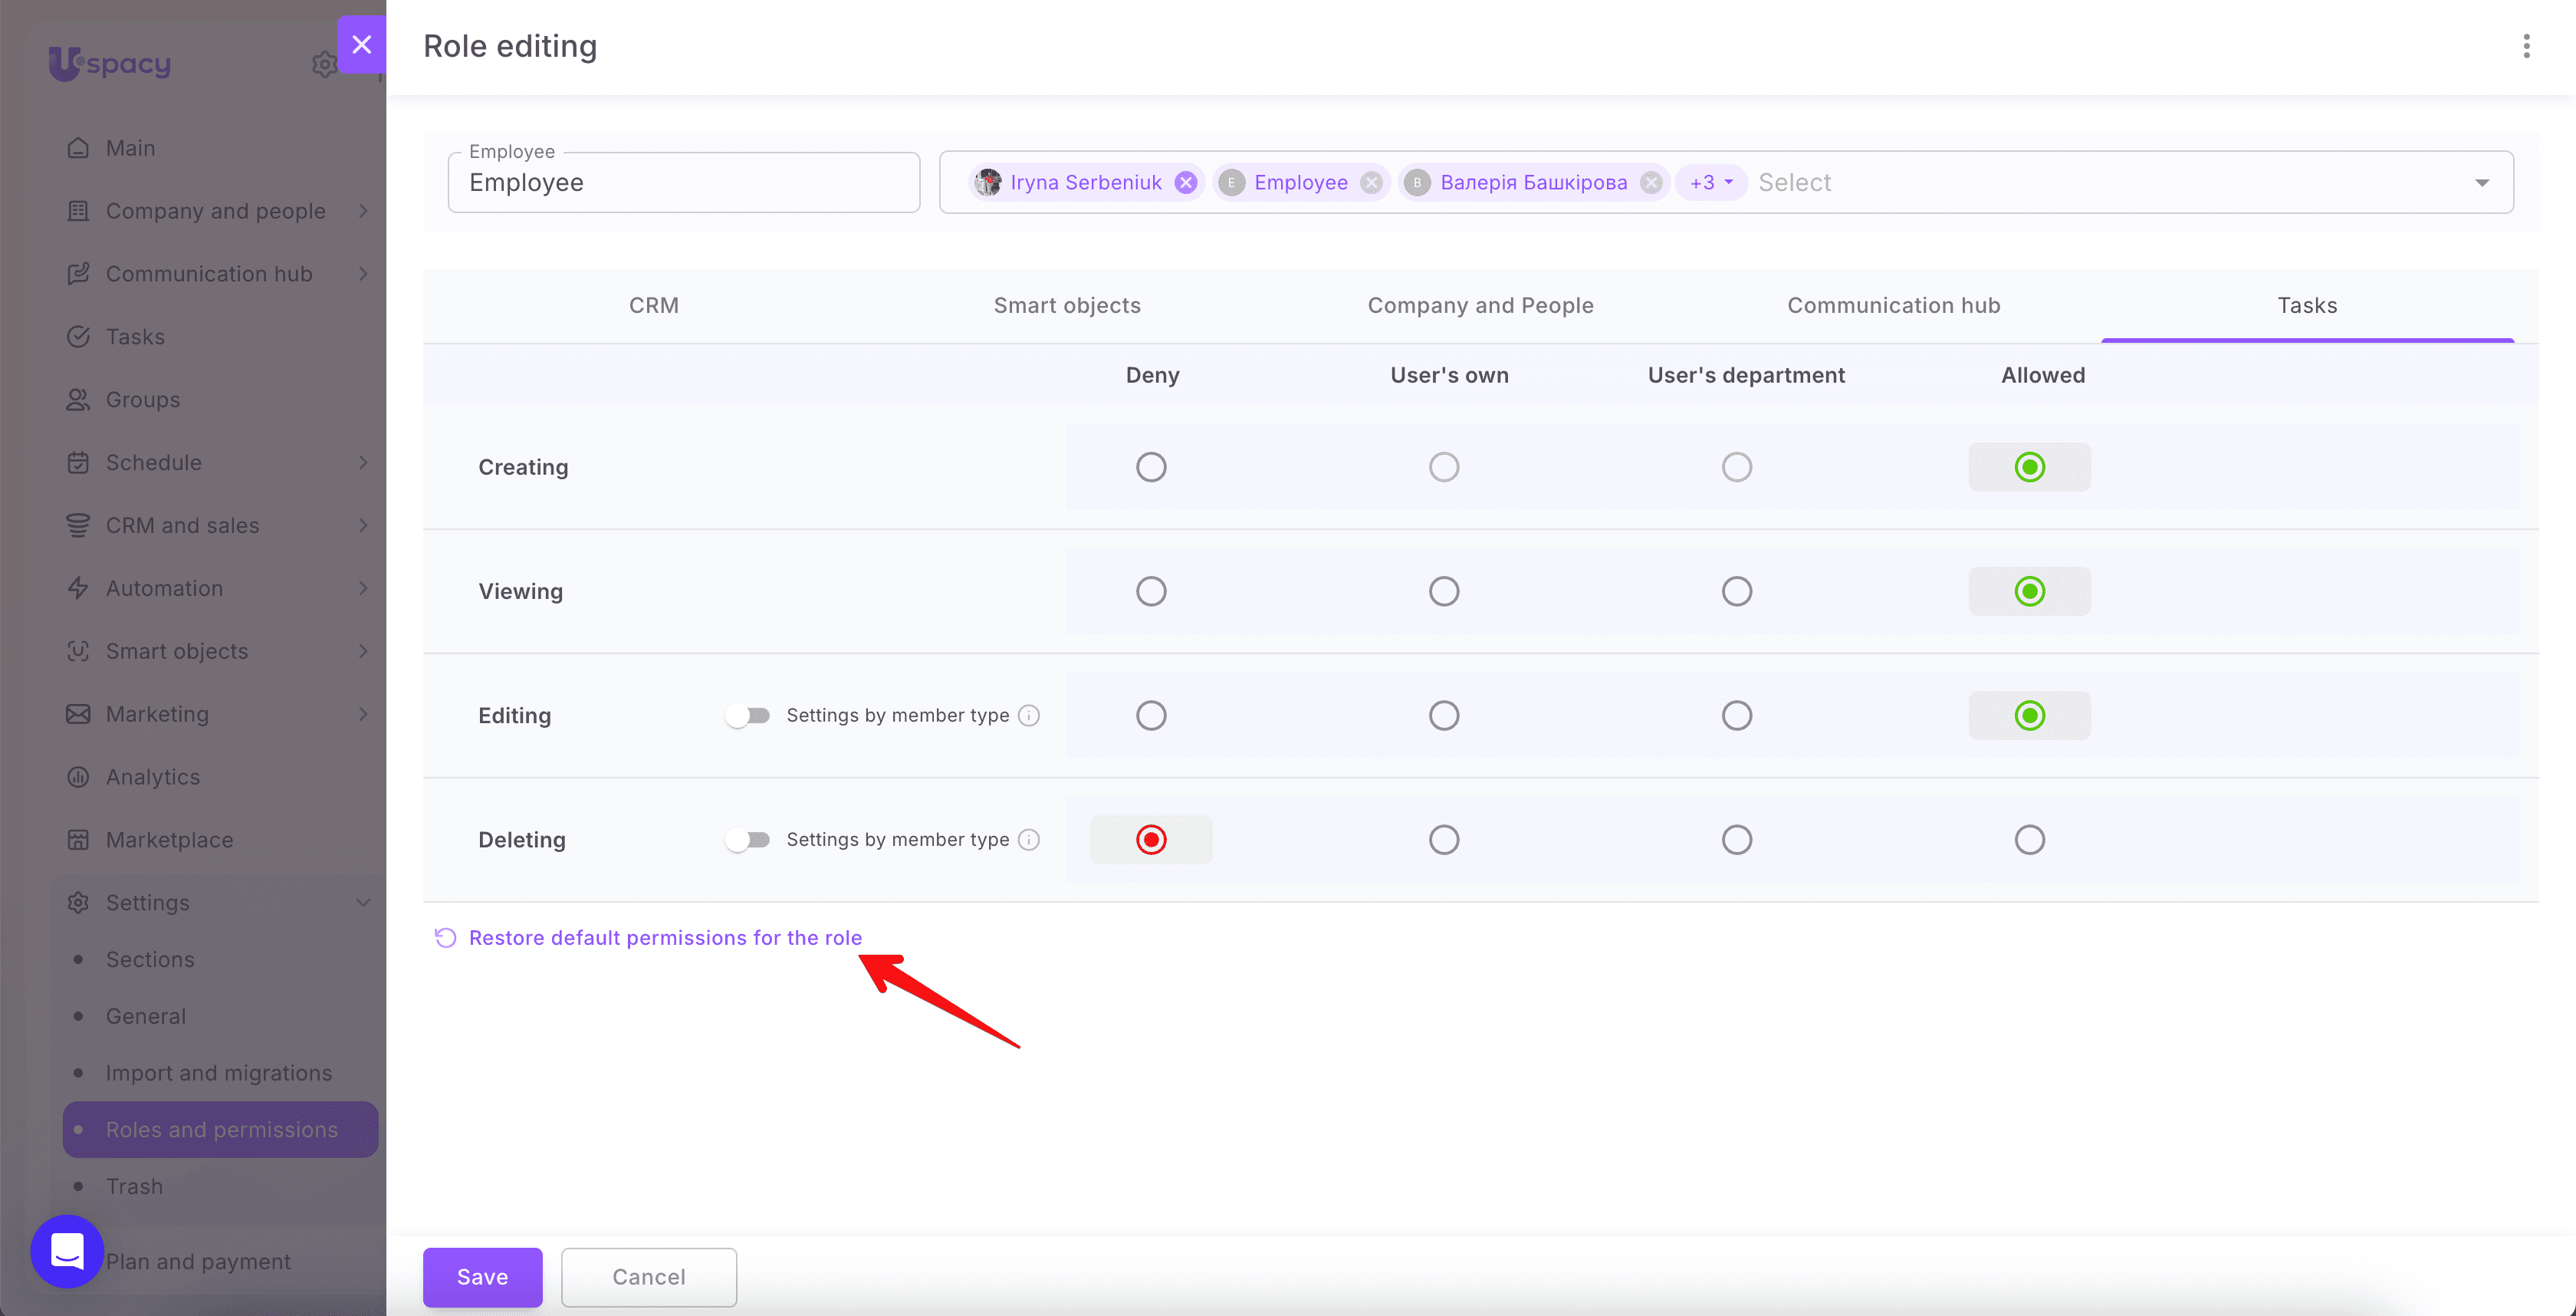Open the three-dot options menu

[x=2526, y=46]
